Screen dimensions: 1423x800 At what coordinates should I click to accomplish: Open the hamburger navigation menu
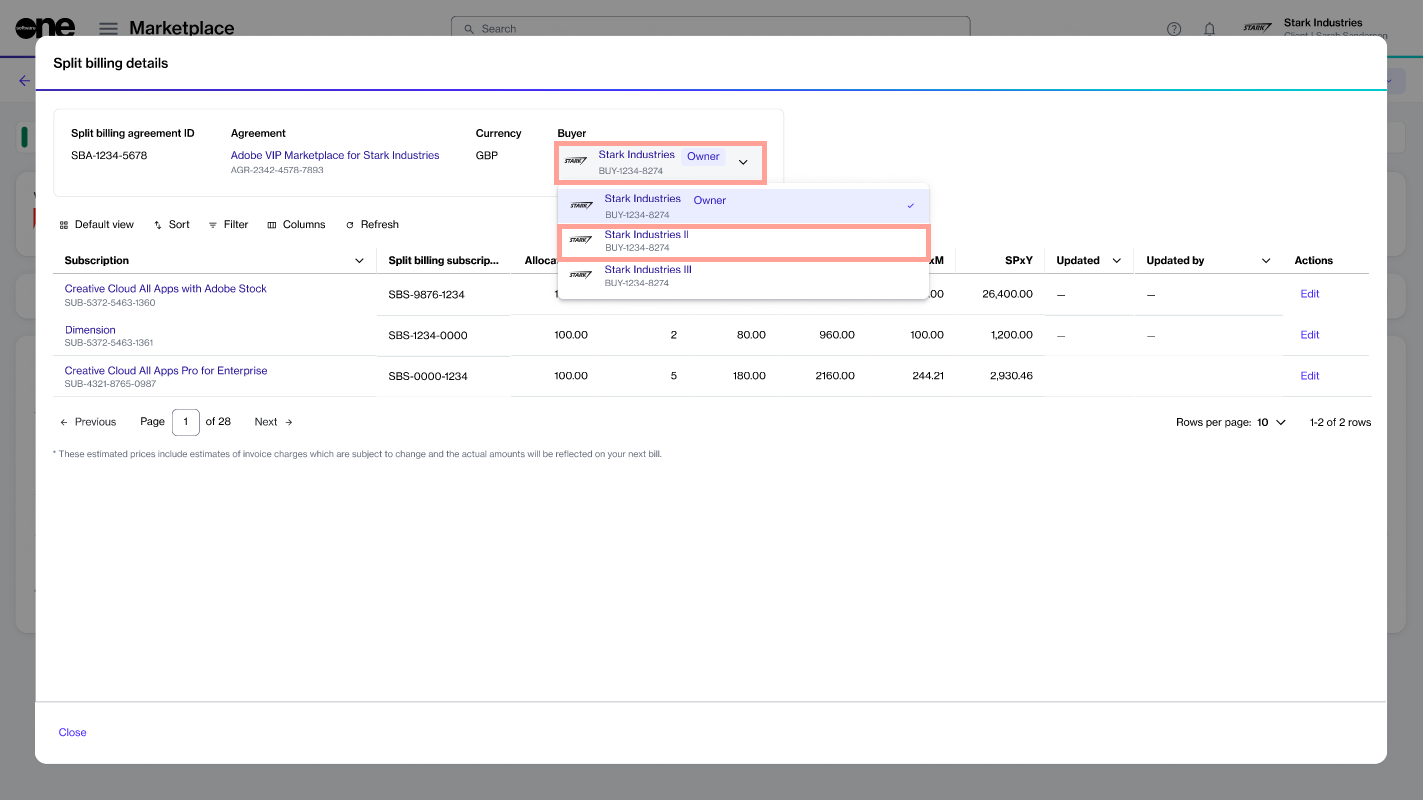(108, 29)
